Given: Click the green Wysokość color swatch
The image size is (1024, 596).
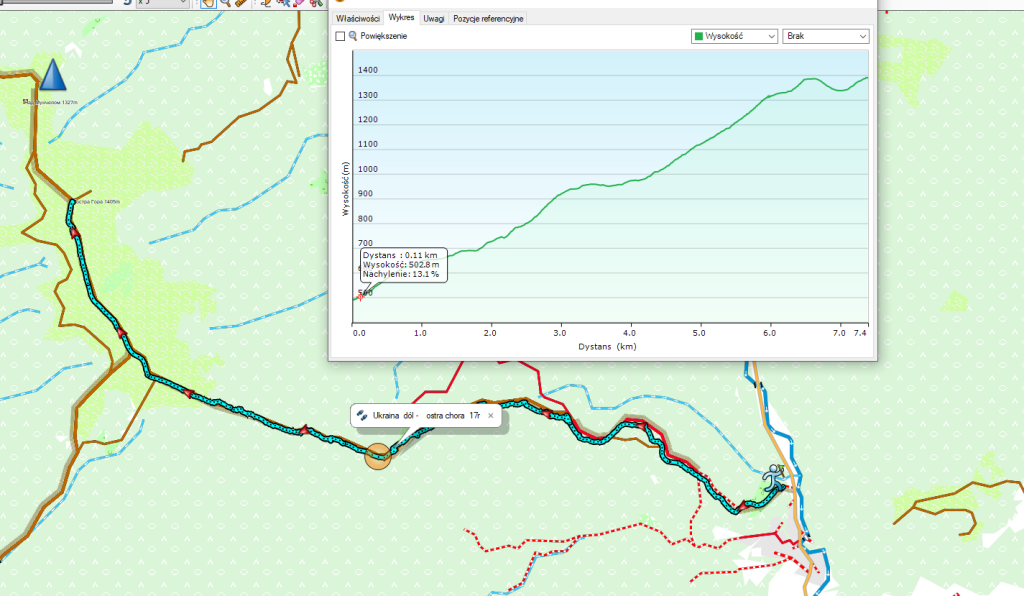Looking at the screenshot, I should pos(699,36).
